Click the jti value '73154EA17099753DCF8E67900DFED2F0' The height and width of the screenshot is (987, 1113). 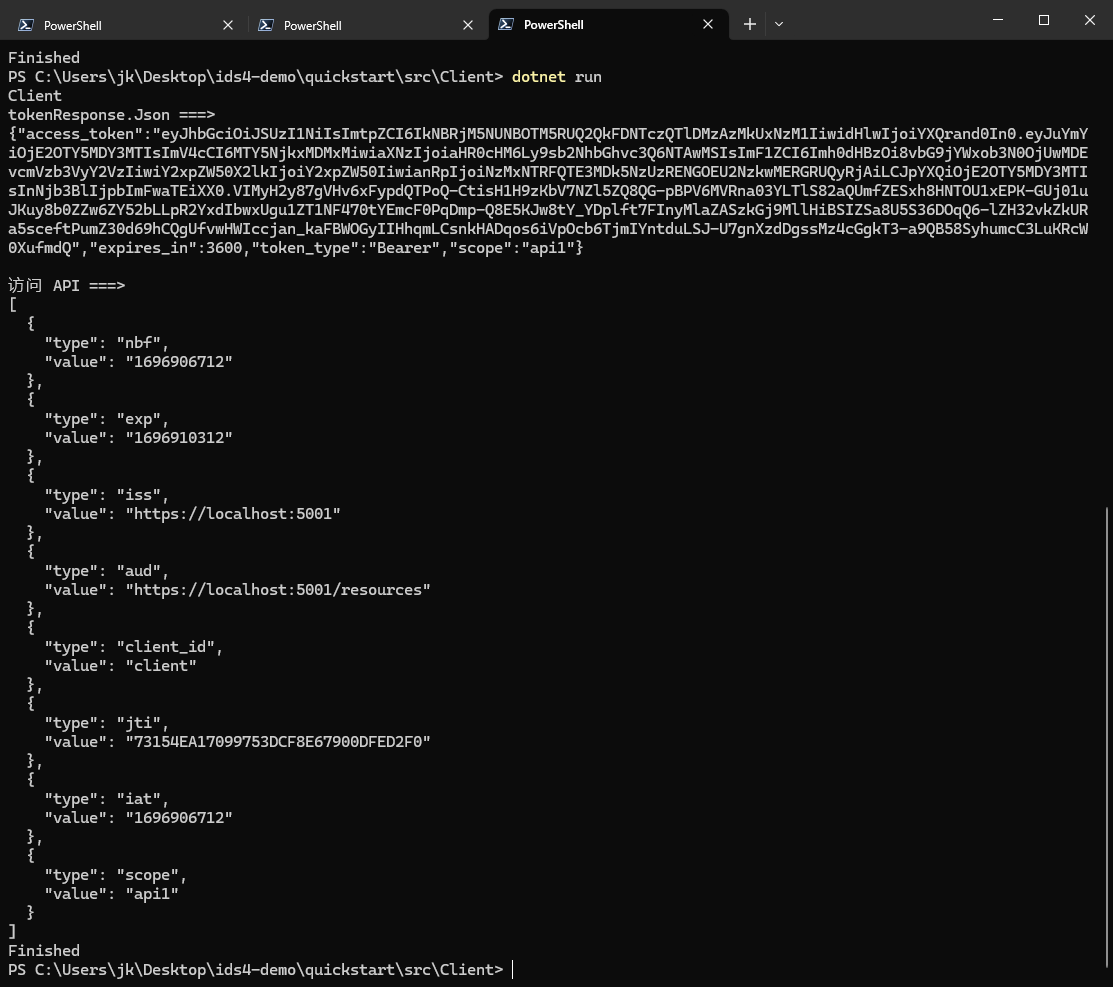tap(278, 742)
